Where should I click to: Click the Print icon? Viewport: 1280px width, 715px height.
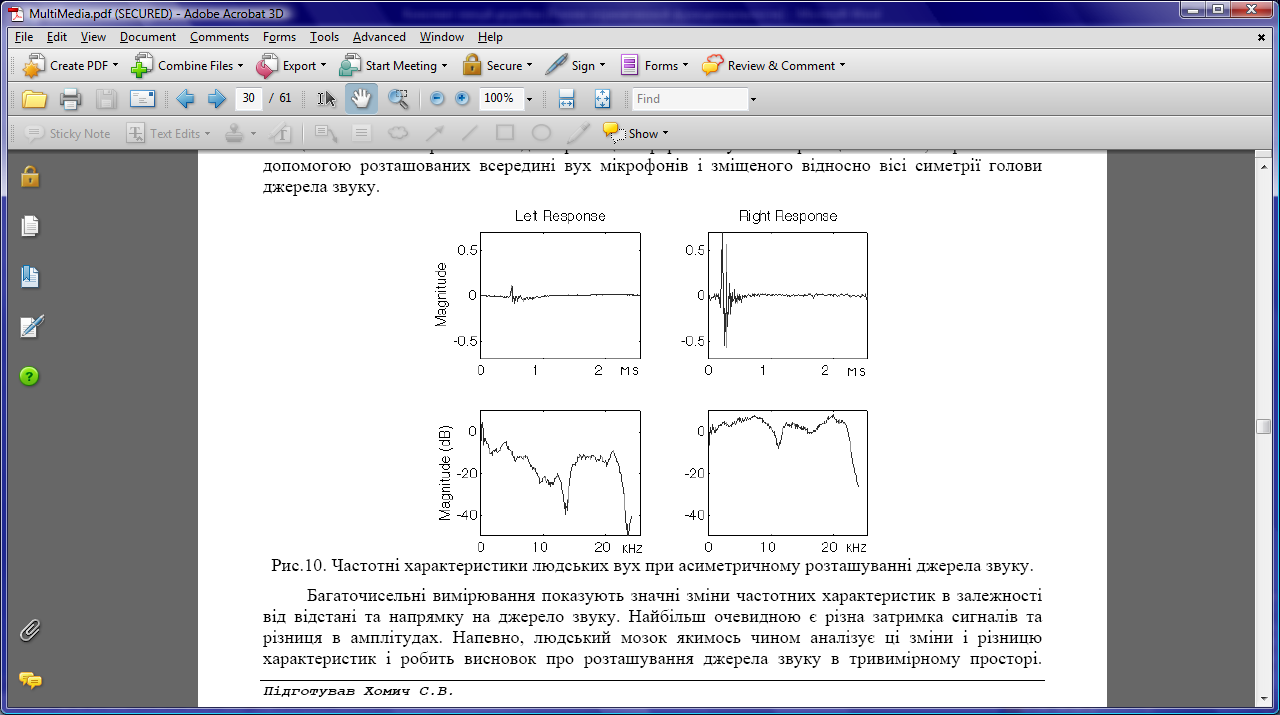[70, 99]
